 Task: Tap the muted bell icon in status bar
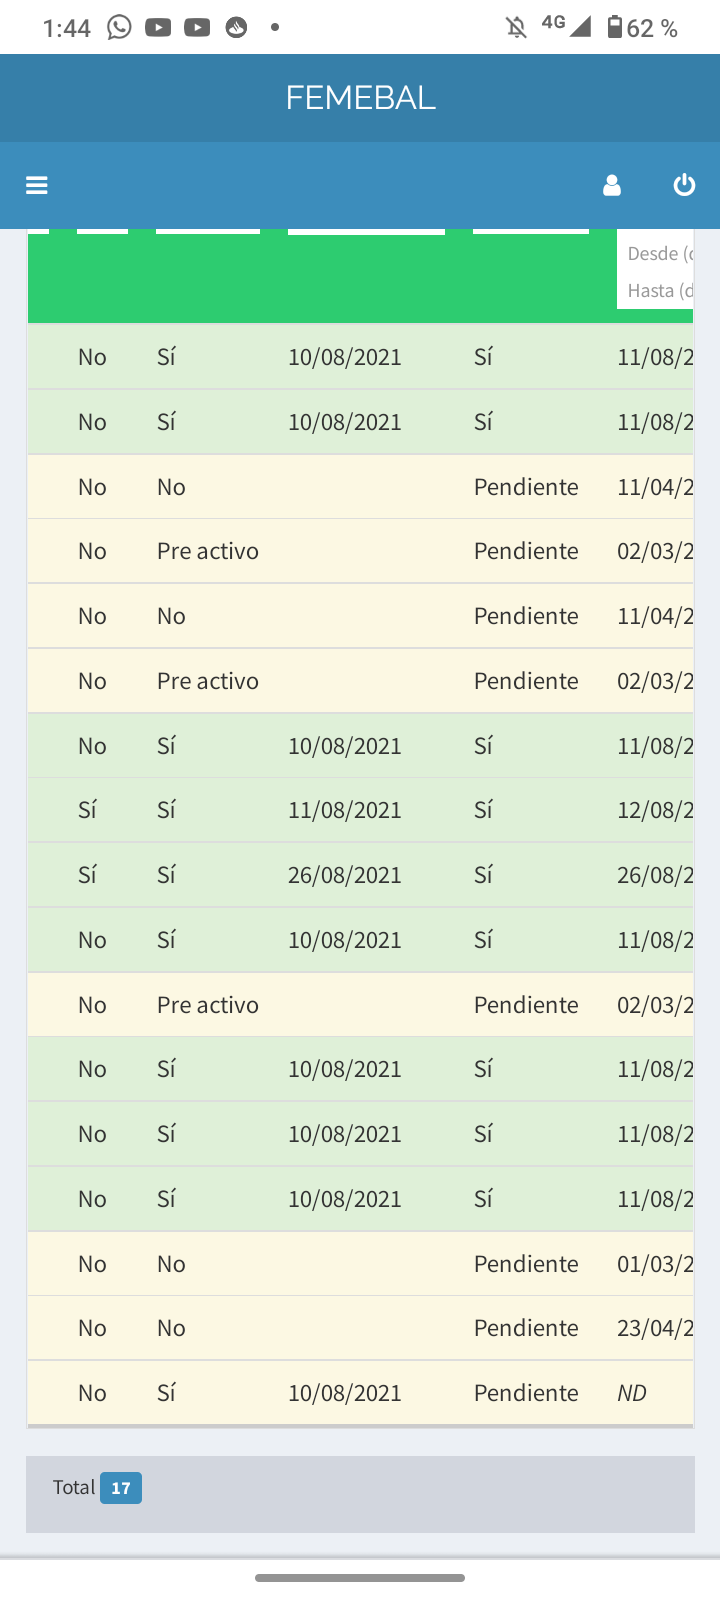(x=516, y=27)
